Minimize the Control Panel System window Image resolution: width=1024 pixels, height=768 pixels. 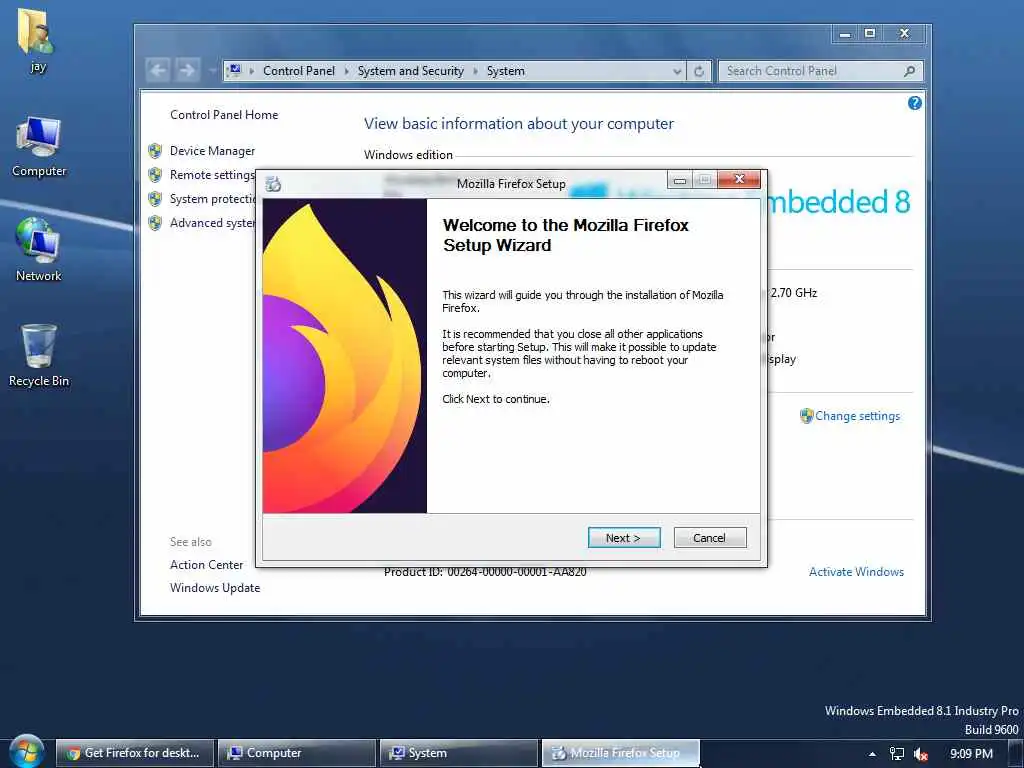845,33
